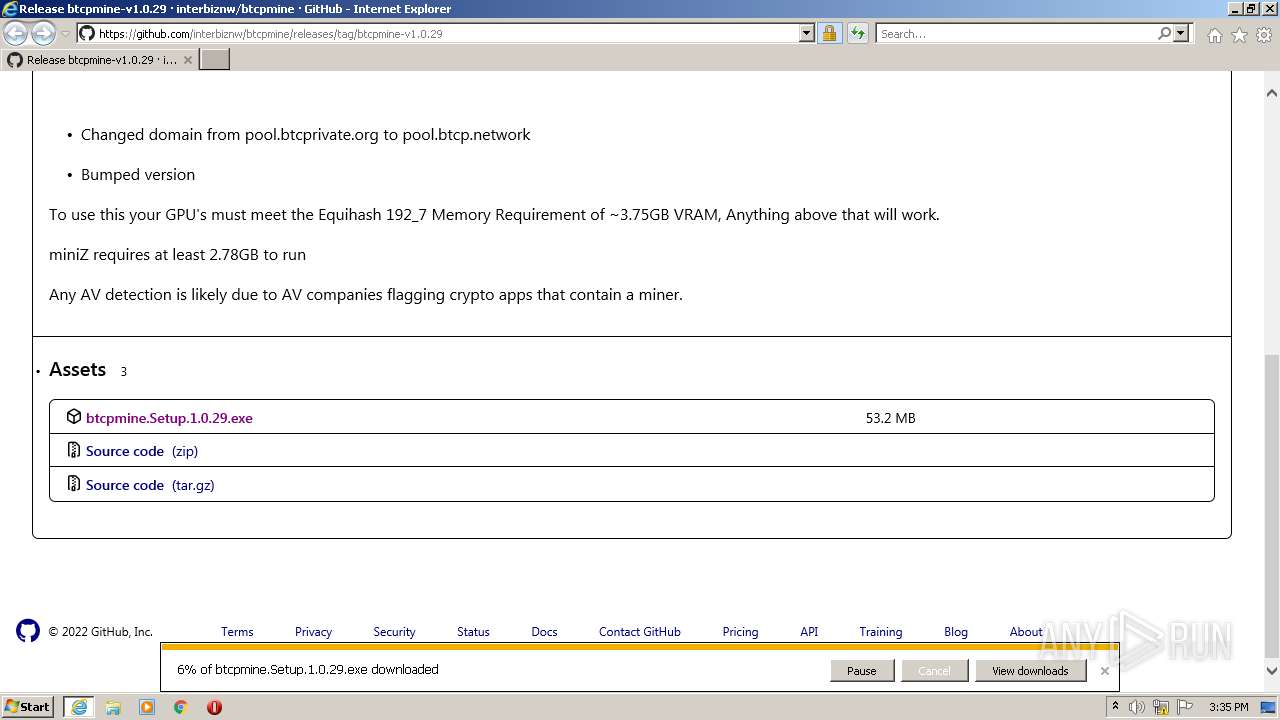This screenshot has height=720, width=1280.
Task: Click the 3:35 PM clock
Action: (x=1228, y=707)
